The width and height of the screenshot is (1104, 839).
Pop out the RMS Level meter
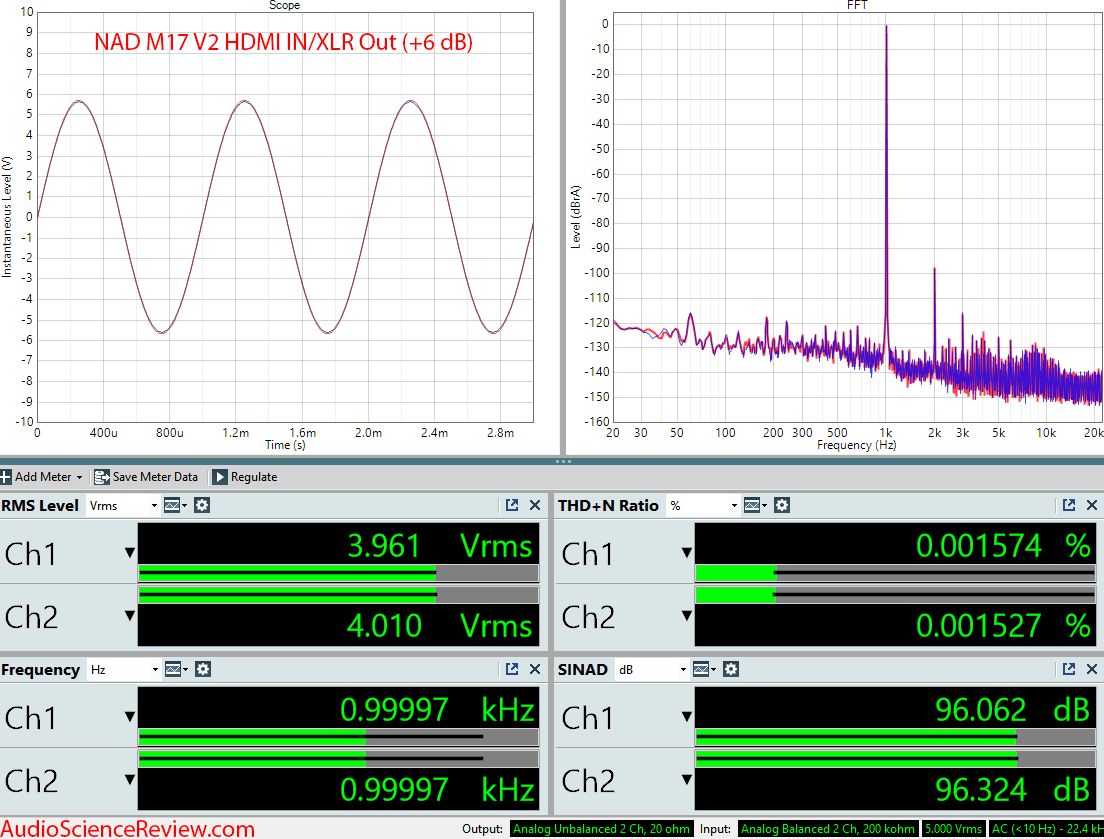coord(512,506)
